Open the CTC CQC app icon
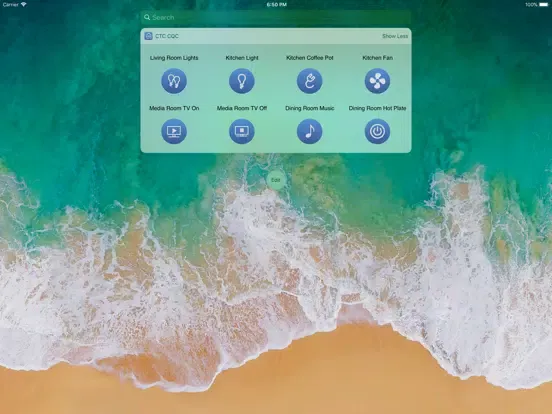The width and height of the screenshot is (552, 414). pyautogui.click(x=149, y=36)
